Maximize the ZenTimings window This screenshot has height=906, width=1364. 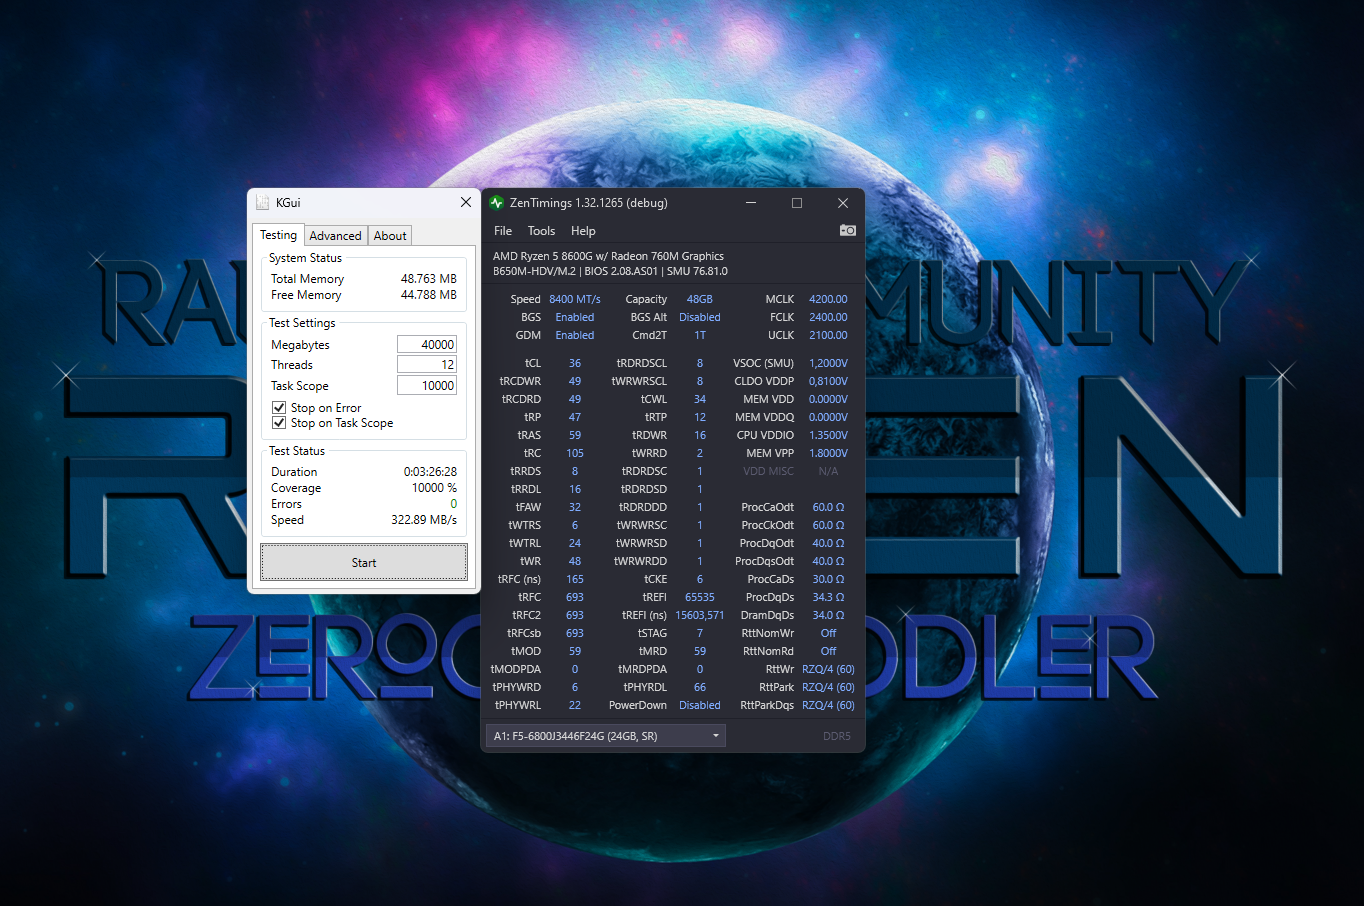[797, 202]
